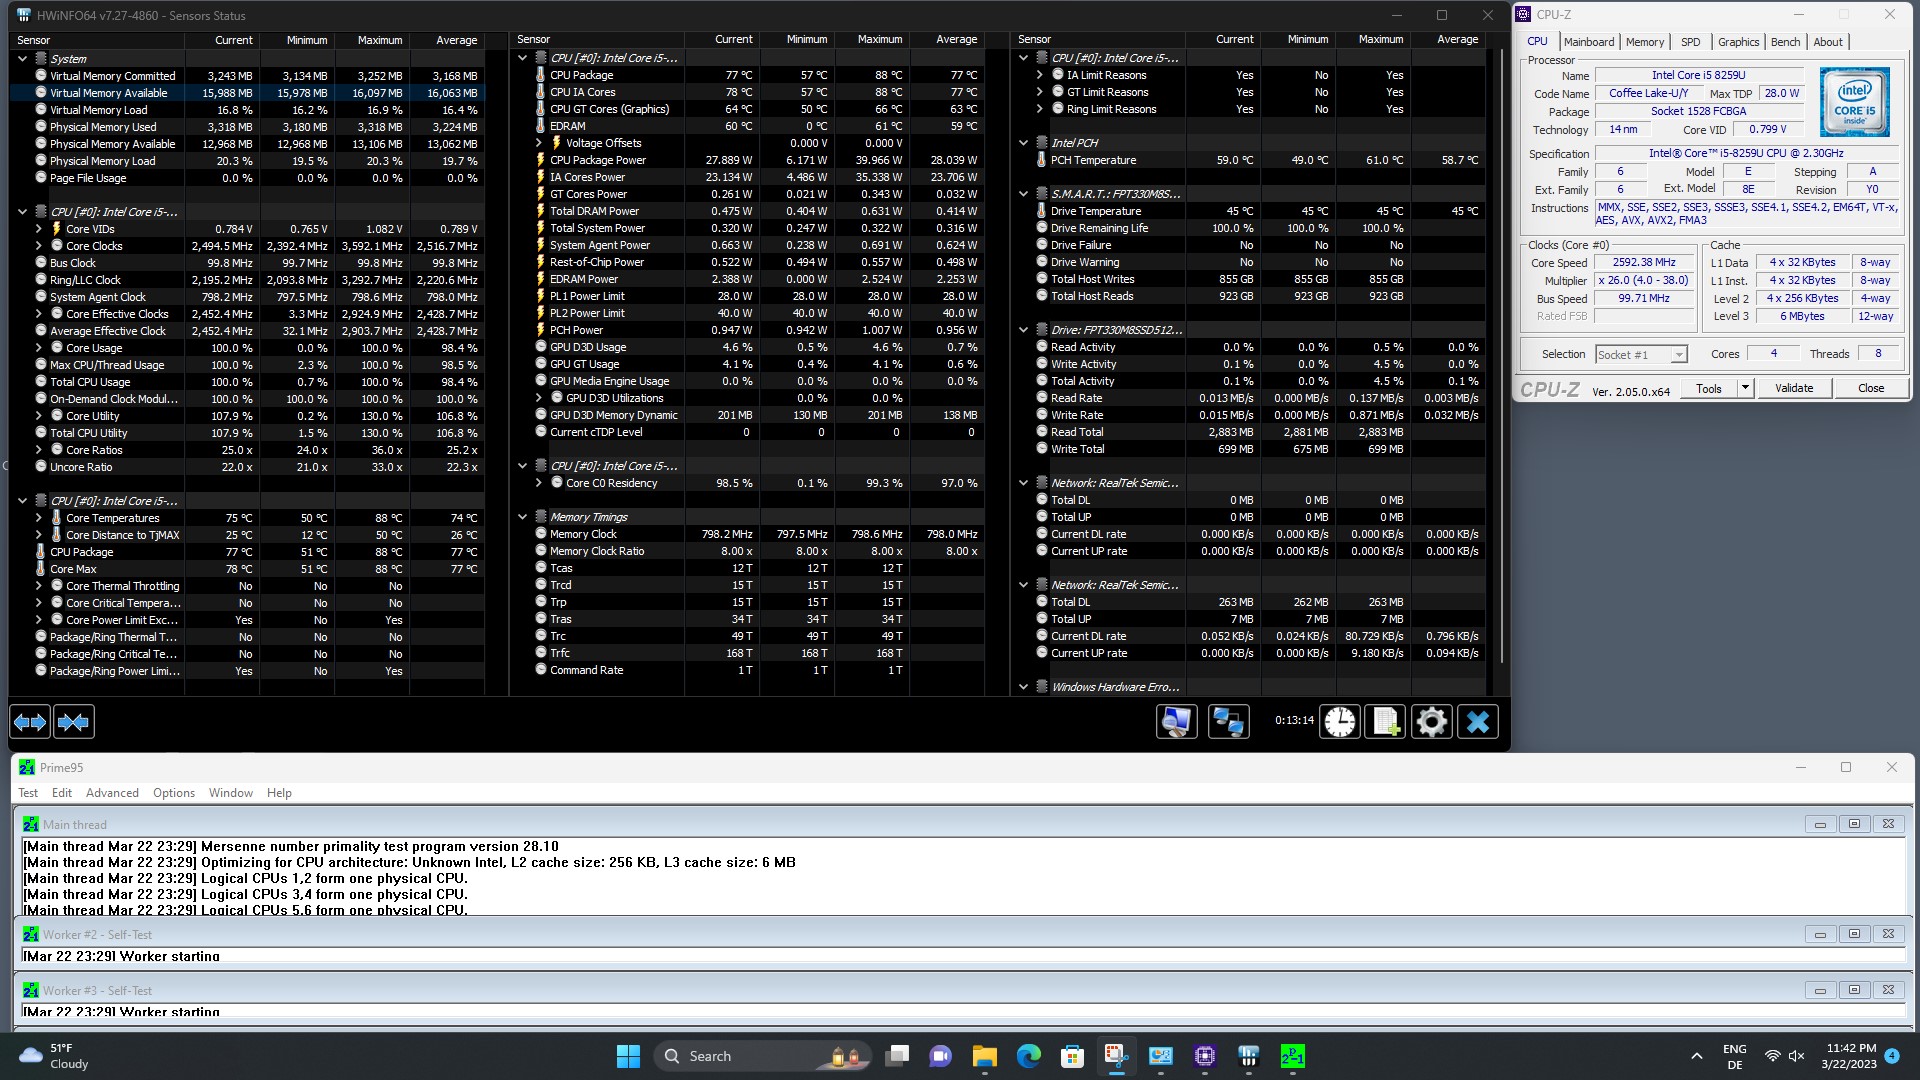This screenshot has width=1920, height=1080.
Task: Click the network monitors icon in HWiNFO
Action: 1228,721
